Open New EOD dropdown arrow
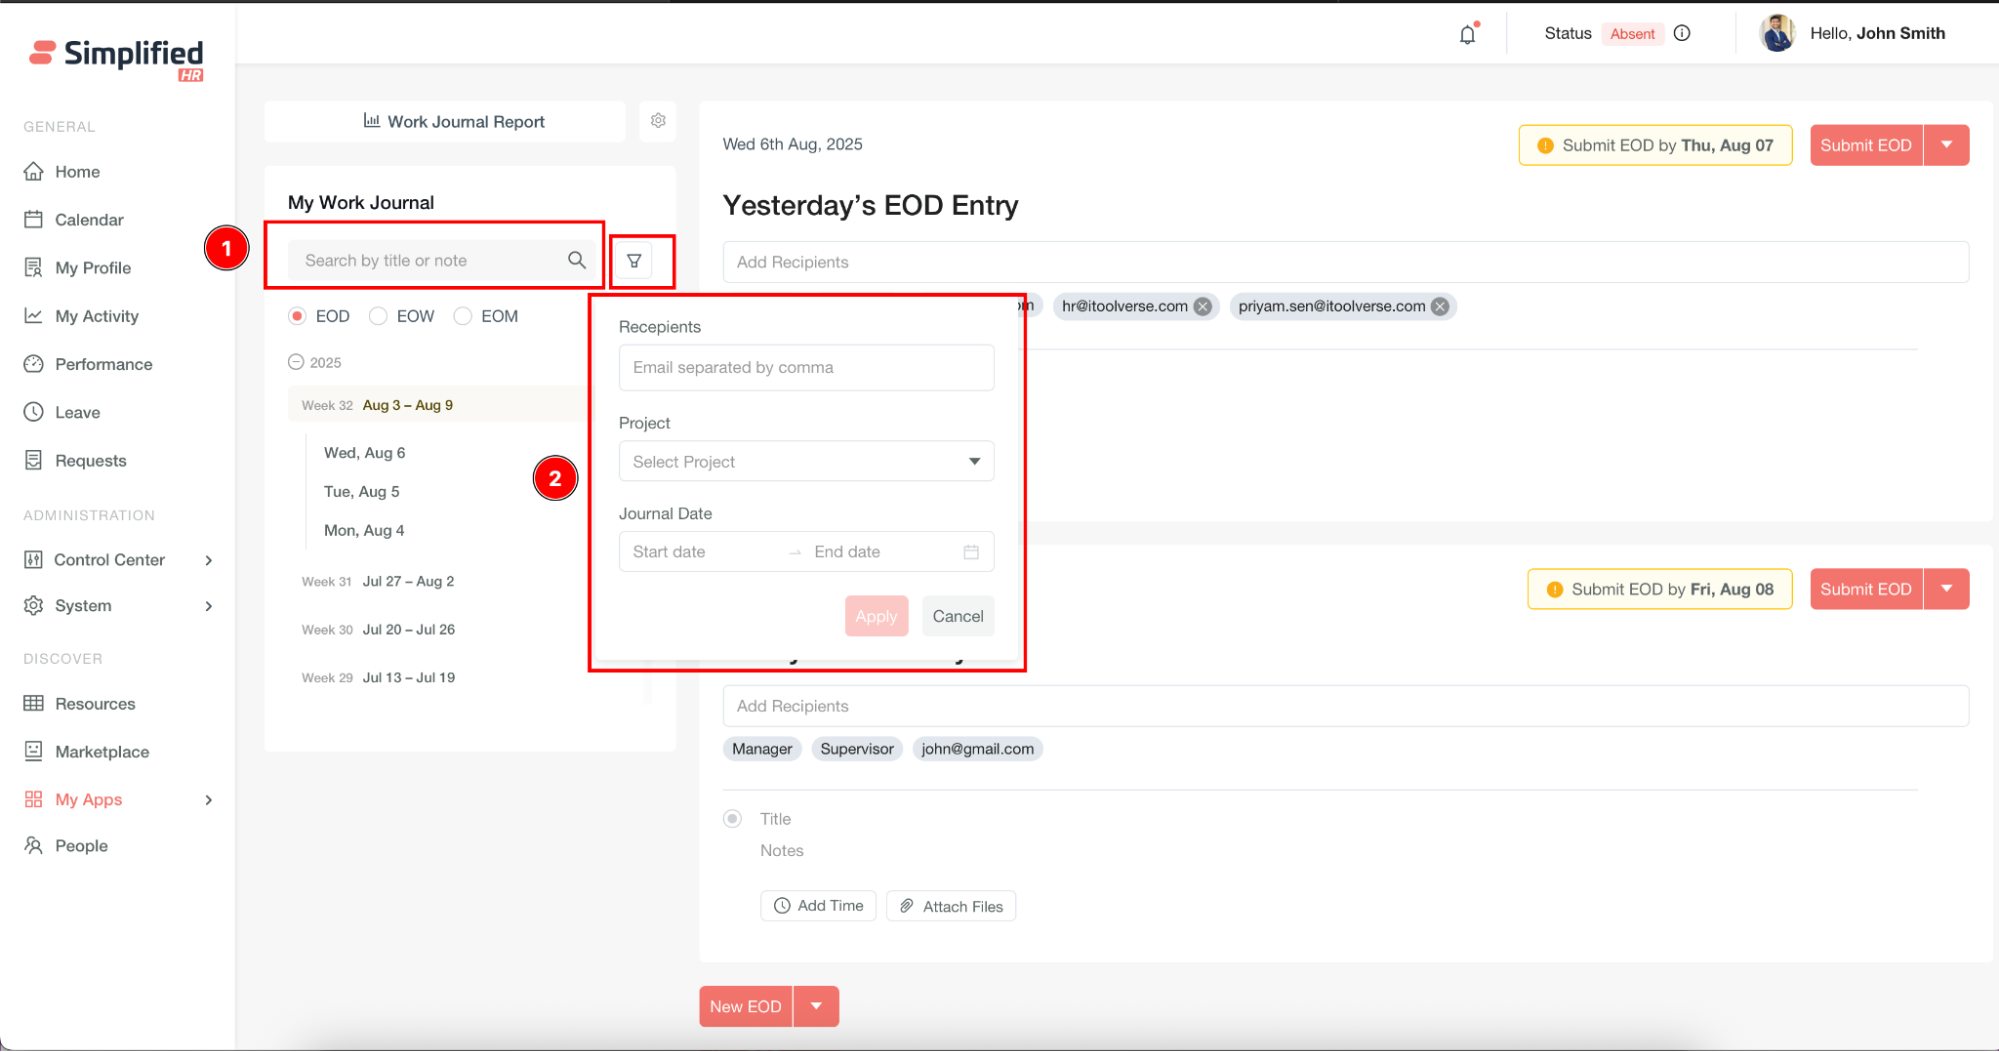Screen dimensions: 1999x1052 (817, 1006)
